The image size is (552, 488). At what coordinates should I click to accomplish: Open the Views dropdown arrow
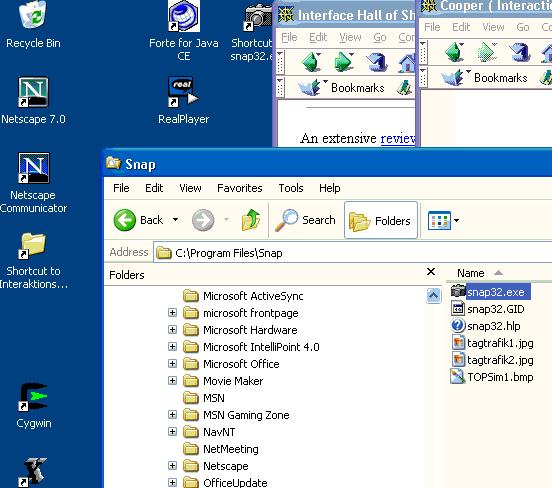click(x=457, y=220)
